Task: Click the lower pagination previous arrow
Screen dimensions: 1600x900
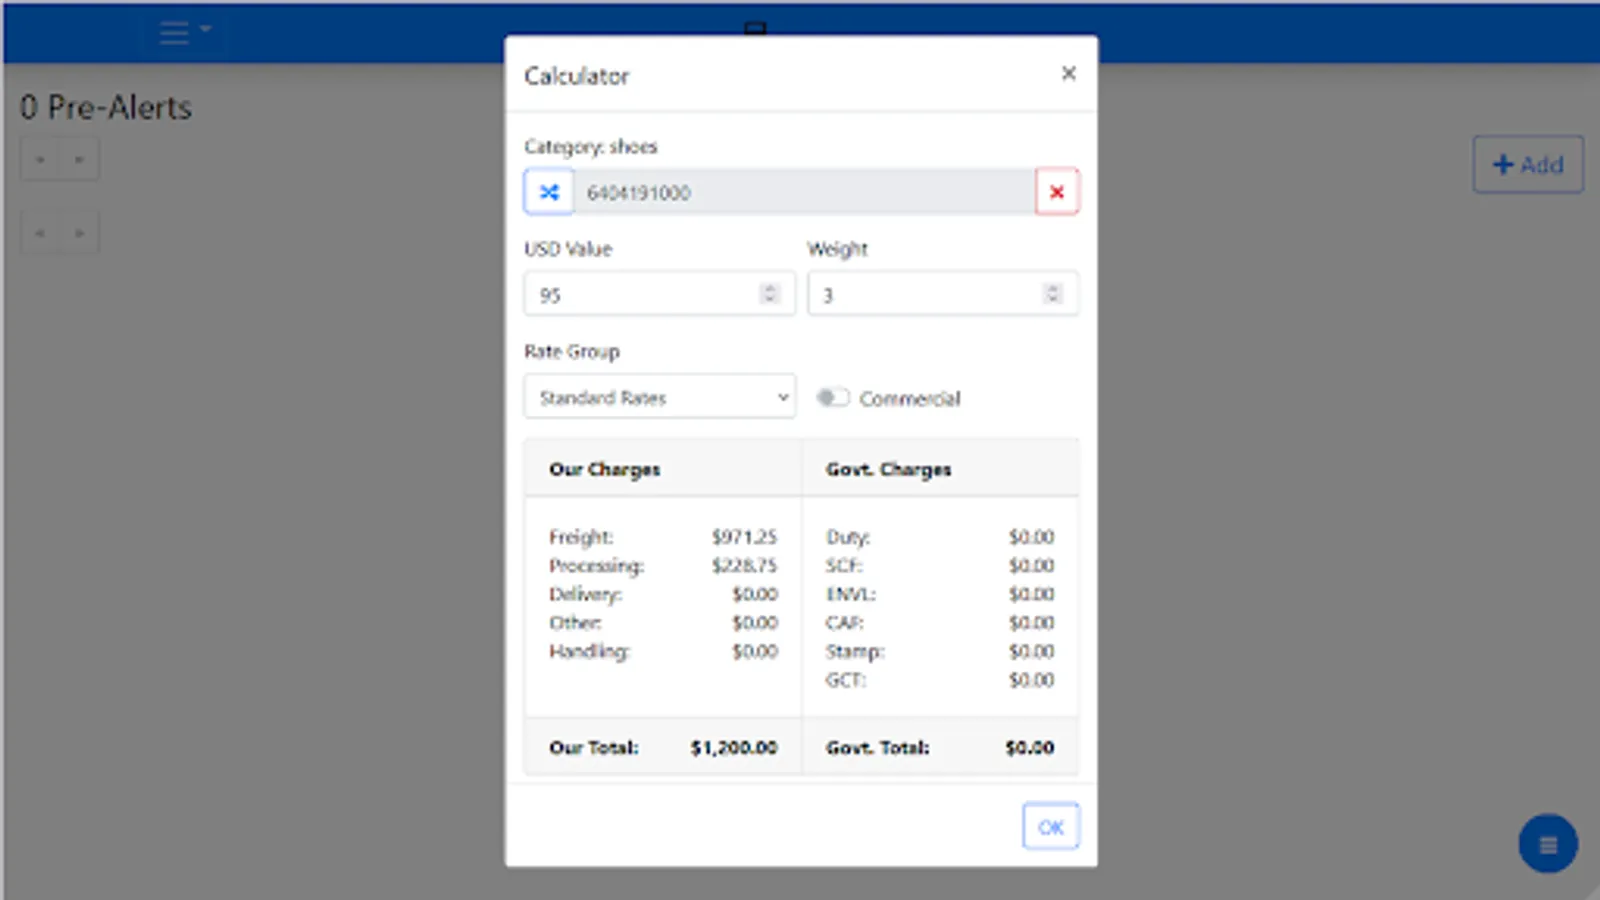Action: (x=40, y=231)
